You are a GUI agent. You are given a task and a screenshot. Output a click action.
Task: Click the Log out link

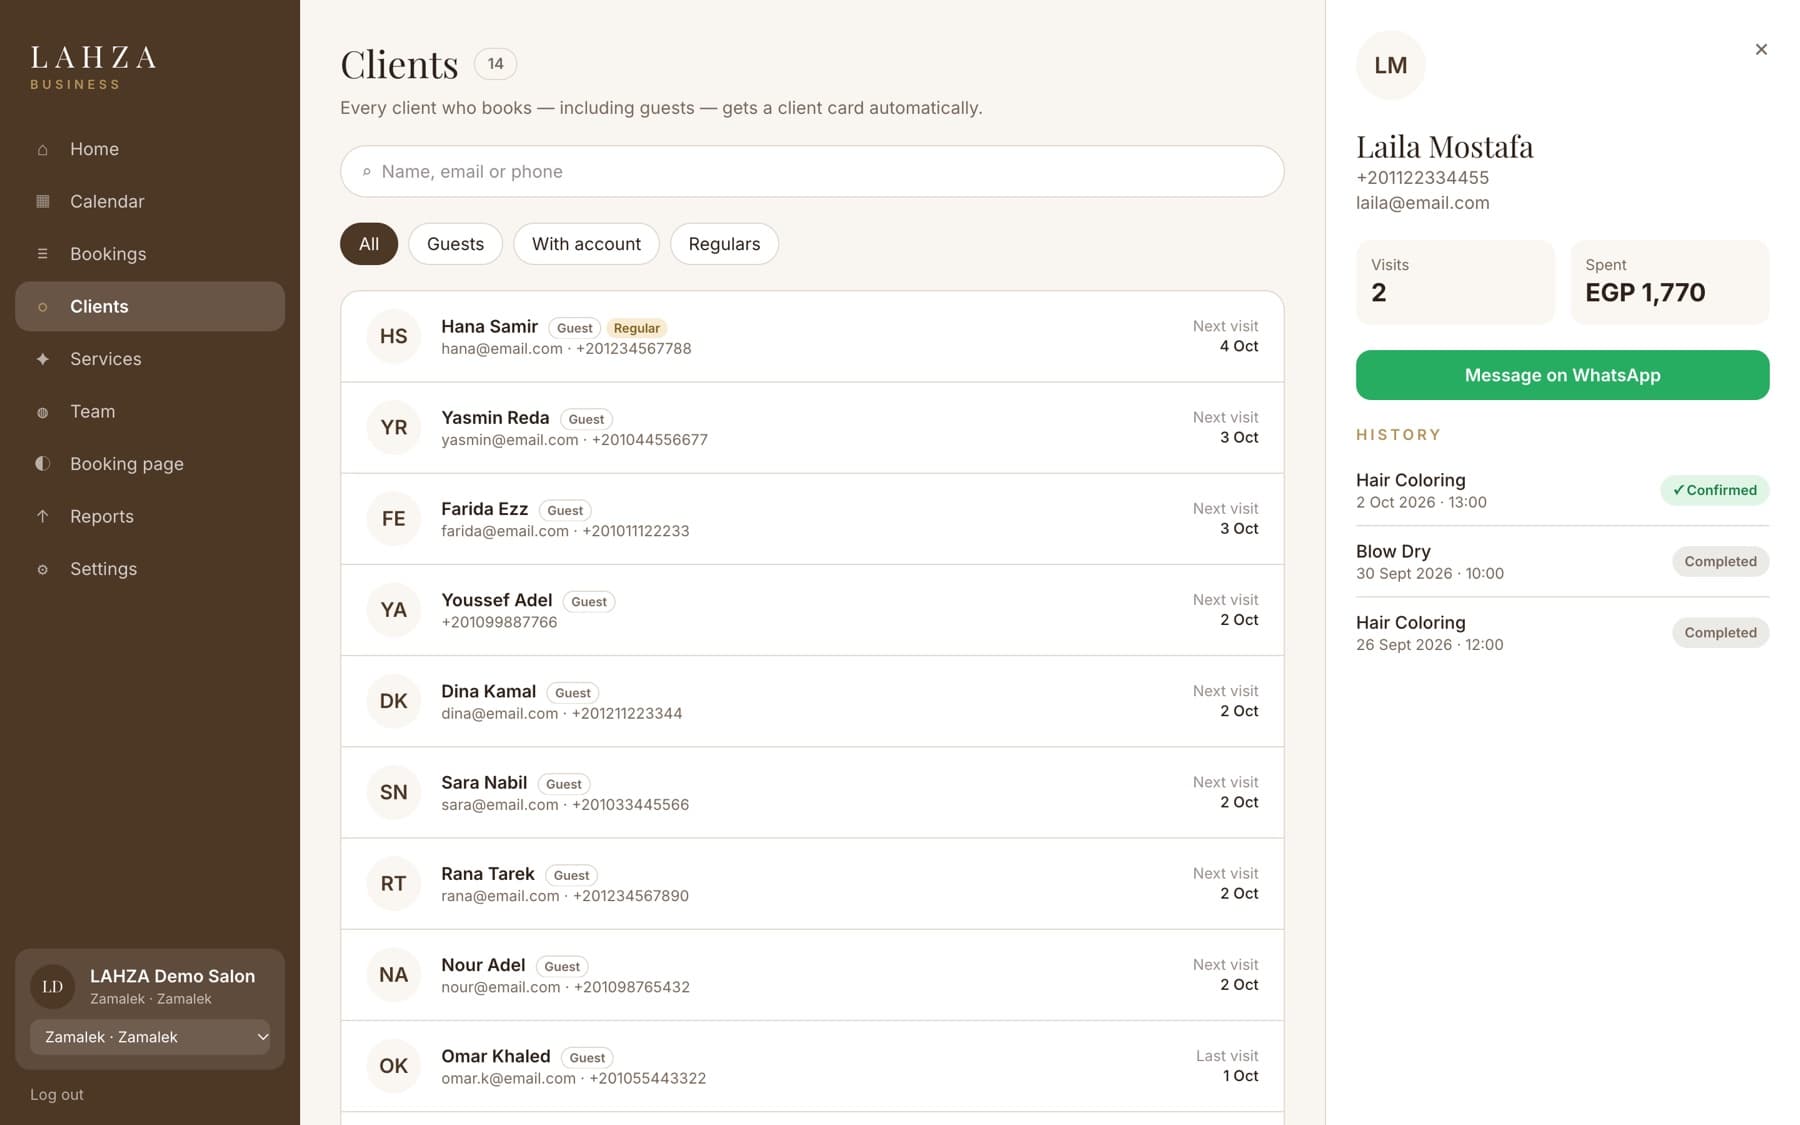[57, 1095]
